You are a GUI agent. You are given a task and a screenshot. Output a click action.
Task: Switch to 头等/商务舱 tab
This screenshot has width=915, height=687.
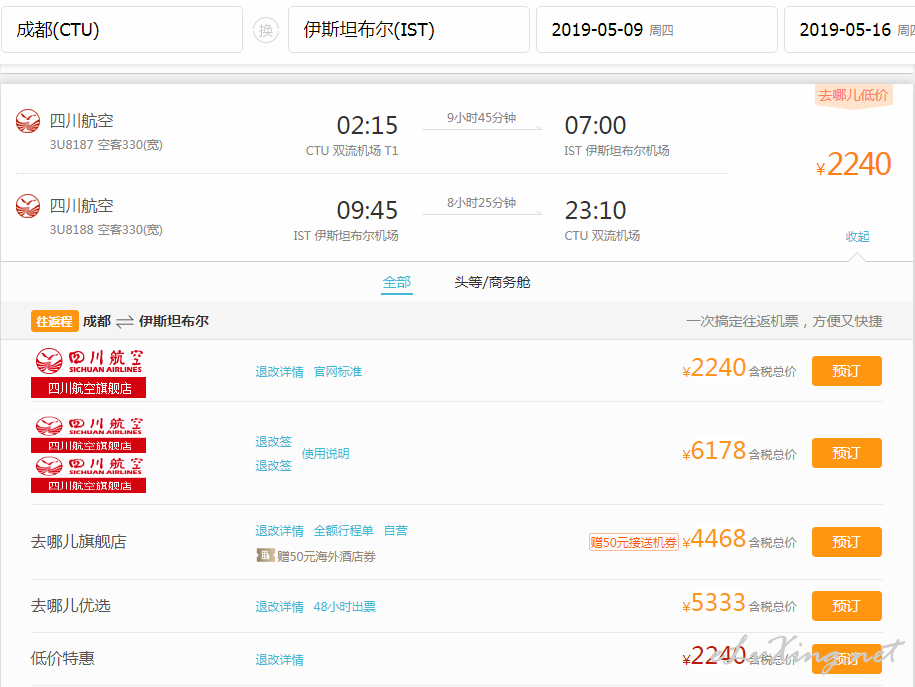click(x=492, y=283)
